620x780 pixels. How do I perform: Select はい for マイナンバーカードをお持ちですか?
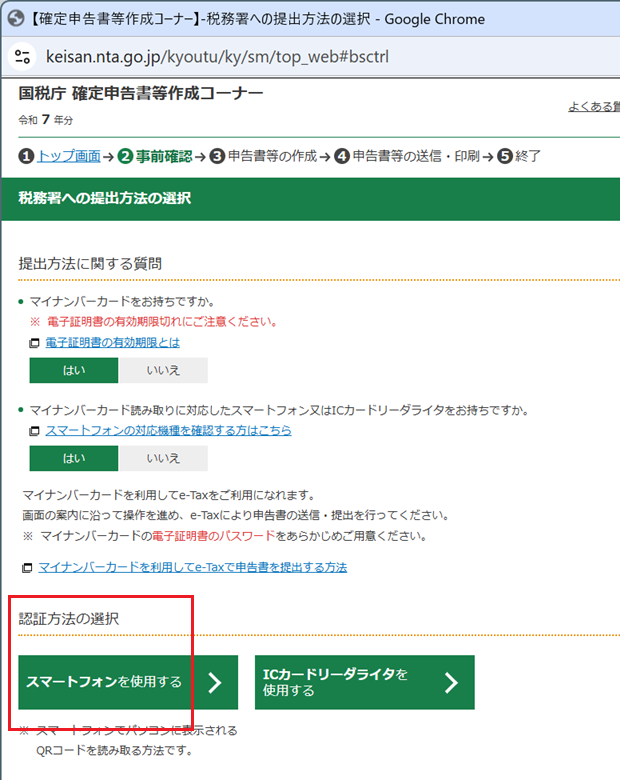pos(74,370)
